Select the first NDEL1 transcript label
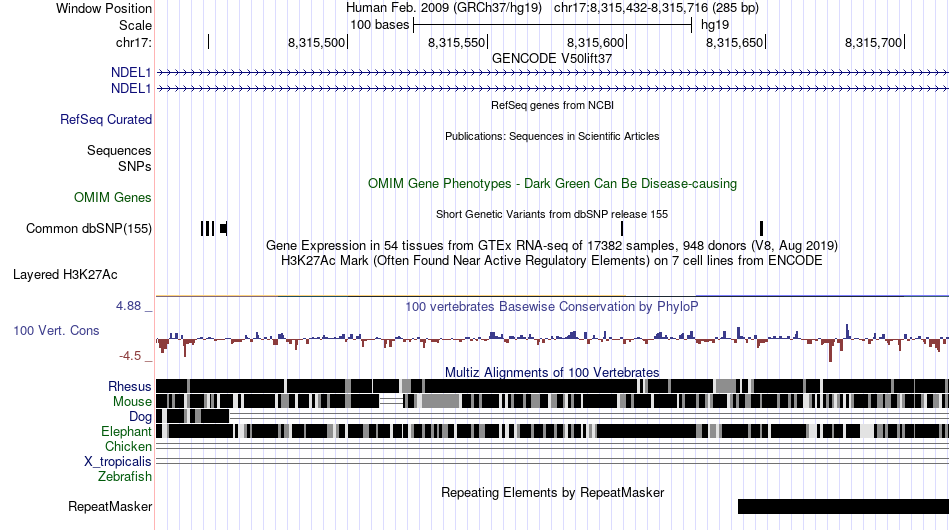The height and width of the screenshot is (530, 950). pos(131,73)
